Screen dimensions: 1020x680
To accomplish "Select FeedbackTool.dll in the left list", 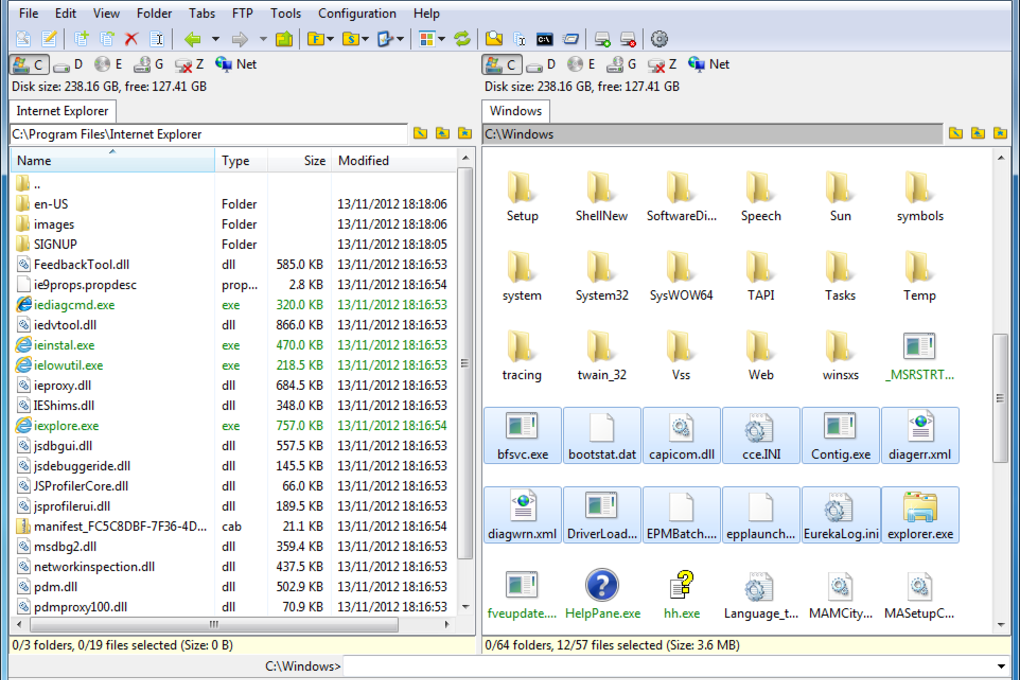I will coord(233,264).
